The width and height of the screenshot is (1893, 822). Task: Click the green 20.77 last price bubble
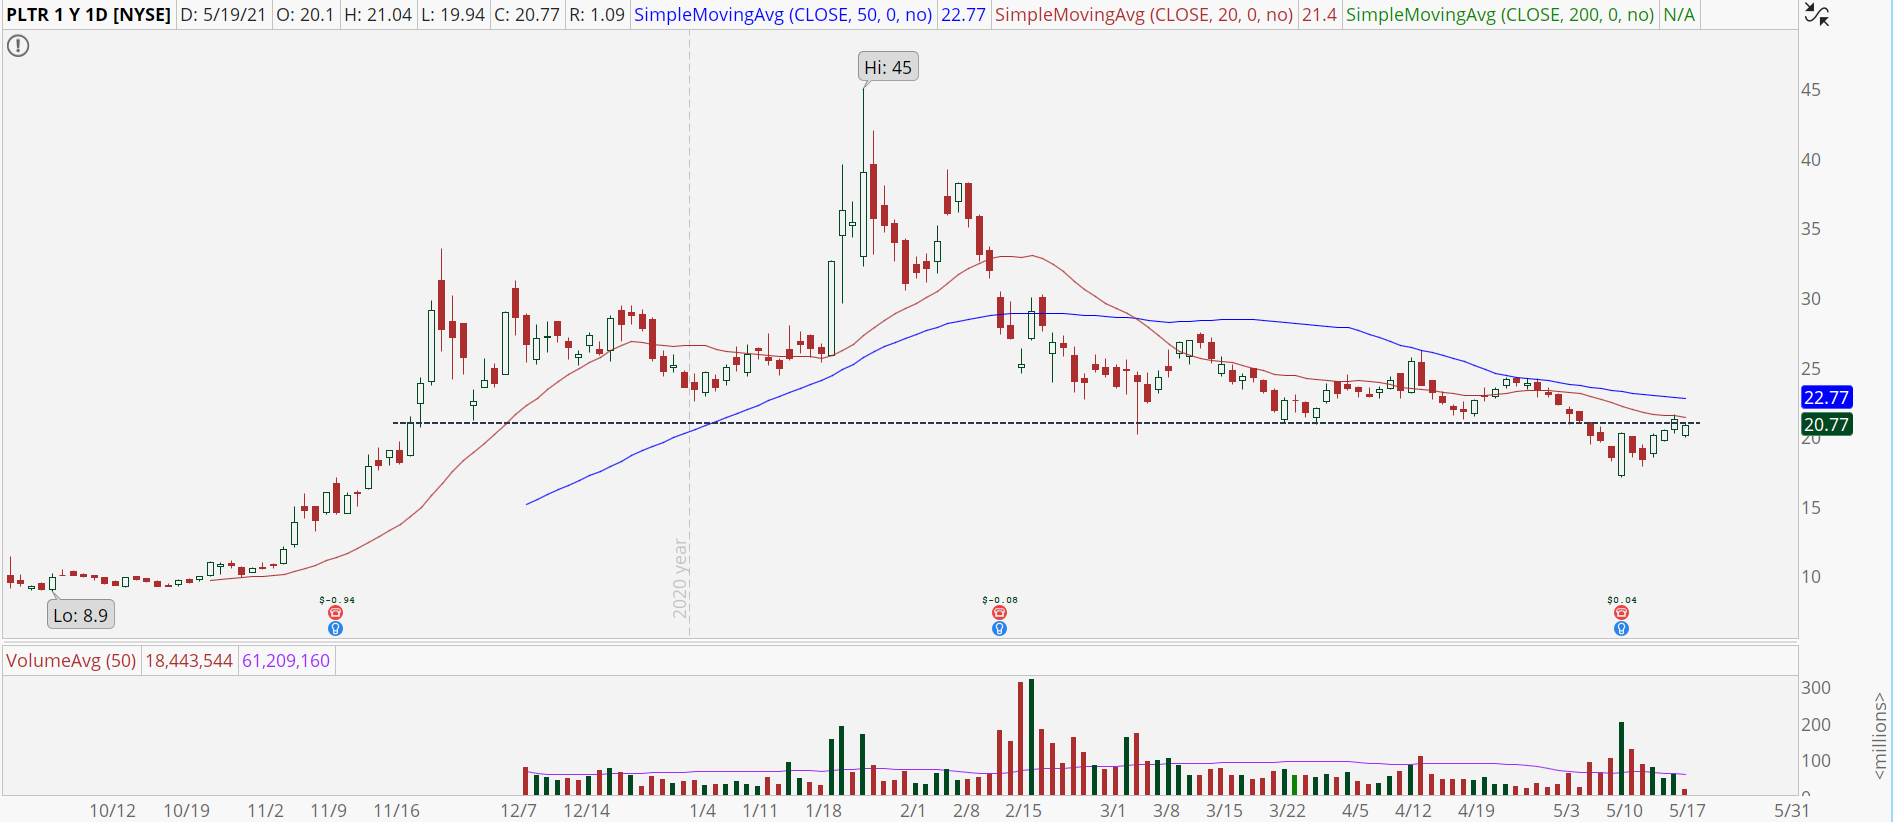tap(1826, 424)
